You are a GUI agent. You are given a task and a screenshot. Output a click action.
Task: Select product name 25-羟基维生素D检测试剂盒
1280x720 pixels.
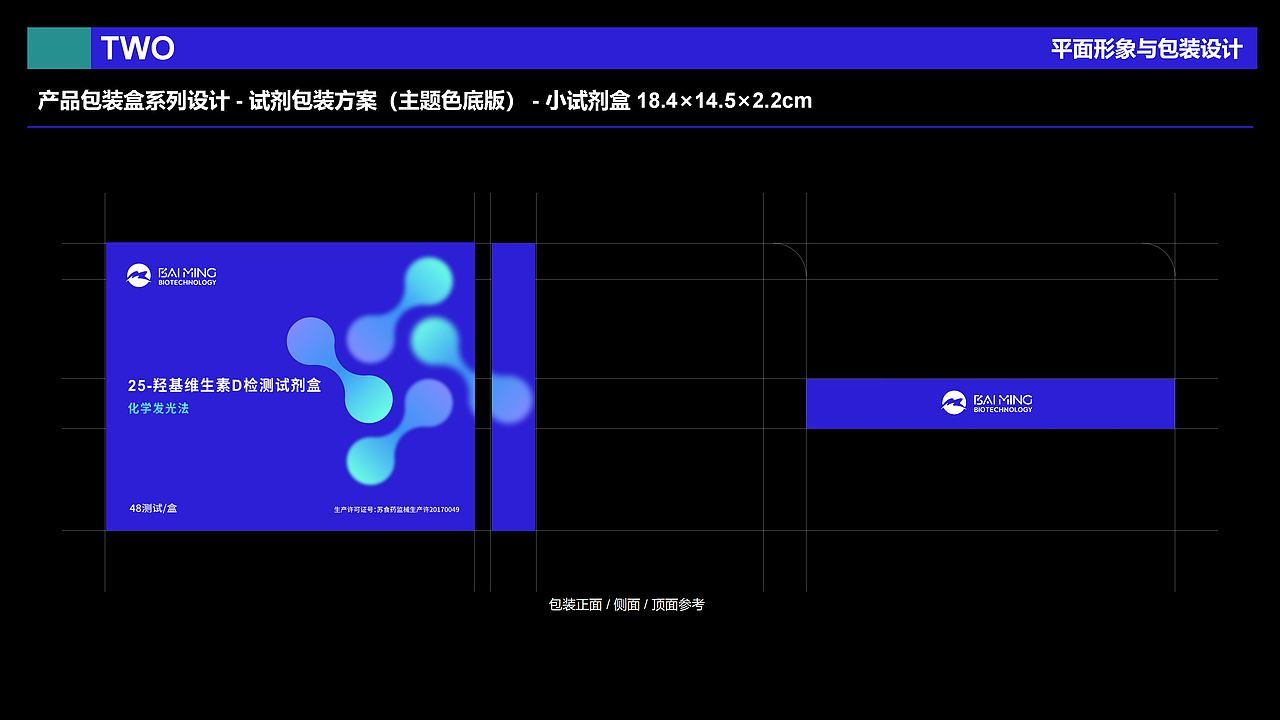pyautogui.click(x=224, y=385)
